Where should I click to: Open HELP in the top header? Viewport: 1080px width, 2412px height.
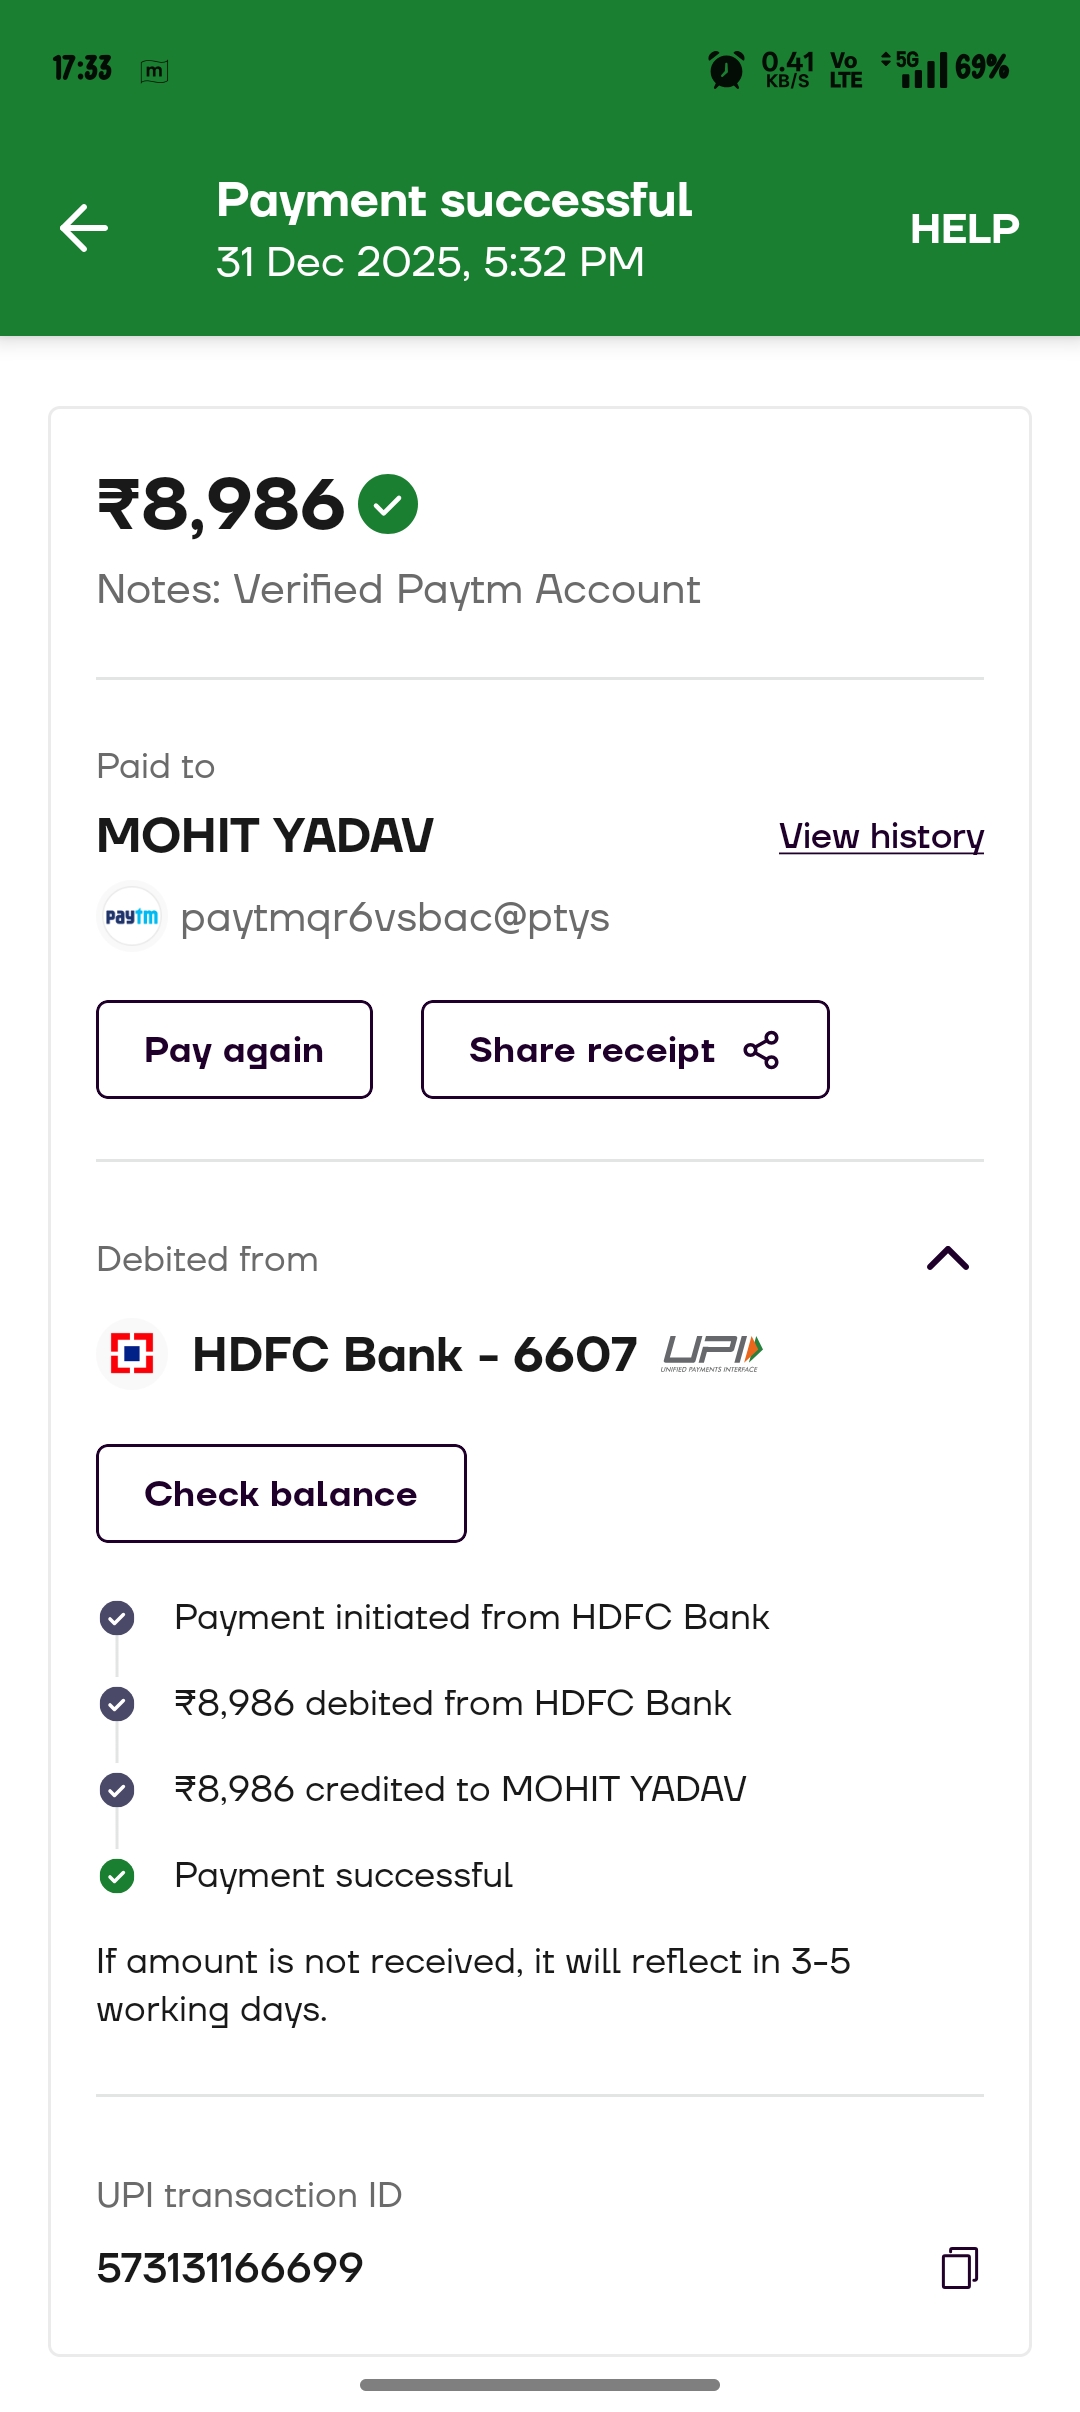click(x=964, y=229)
